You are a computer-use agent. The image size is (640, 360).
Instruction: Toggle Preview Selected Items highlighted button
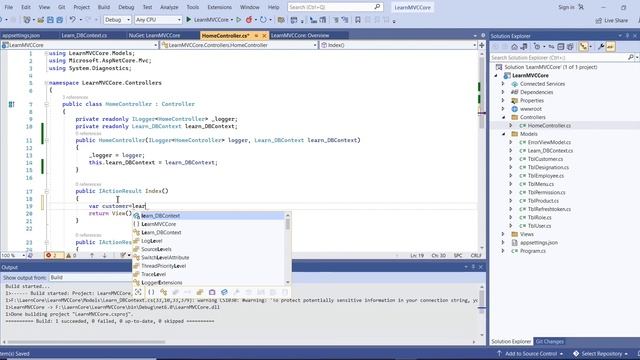(610, 47)
